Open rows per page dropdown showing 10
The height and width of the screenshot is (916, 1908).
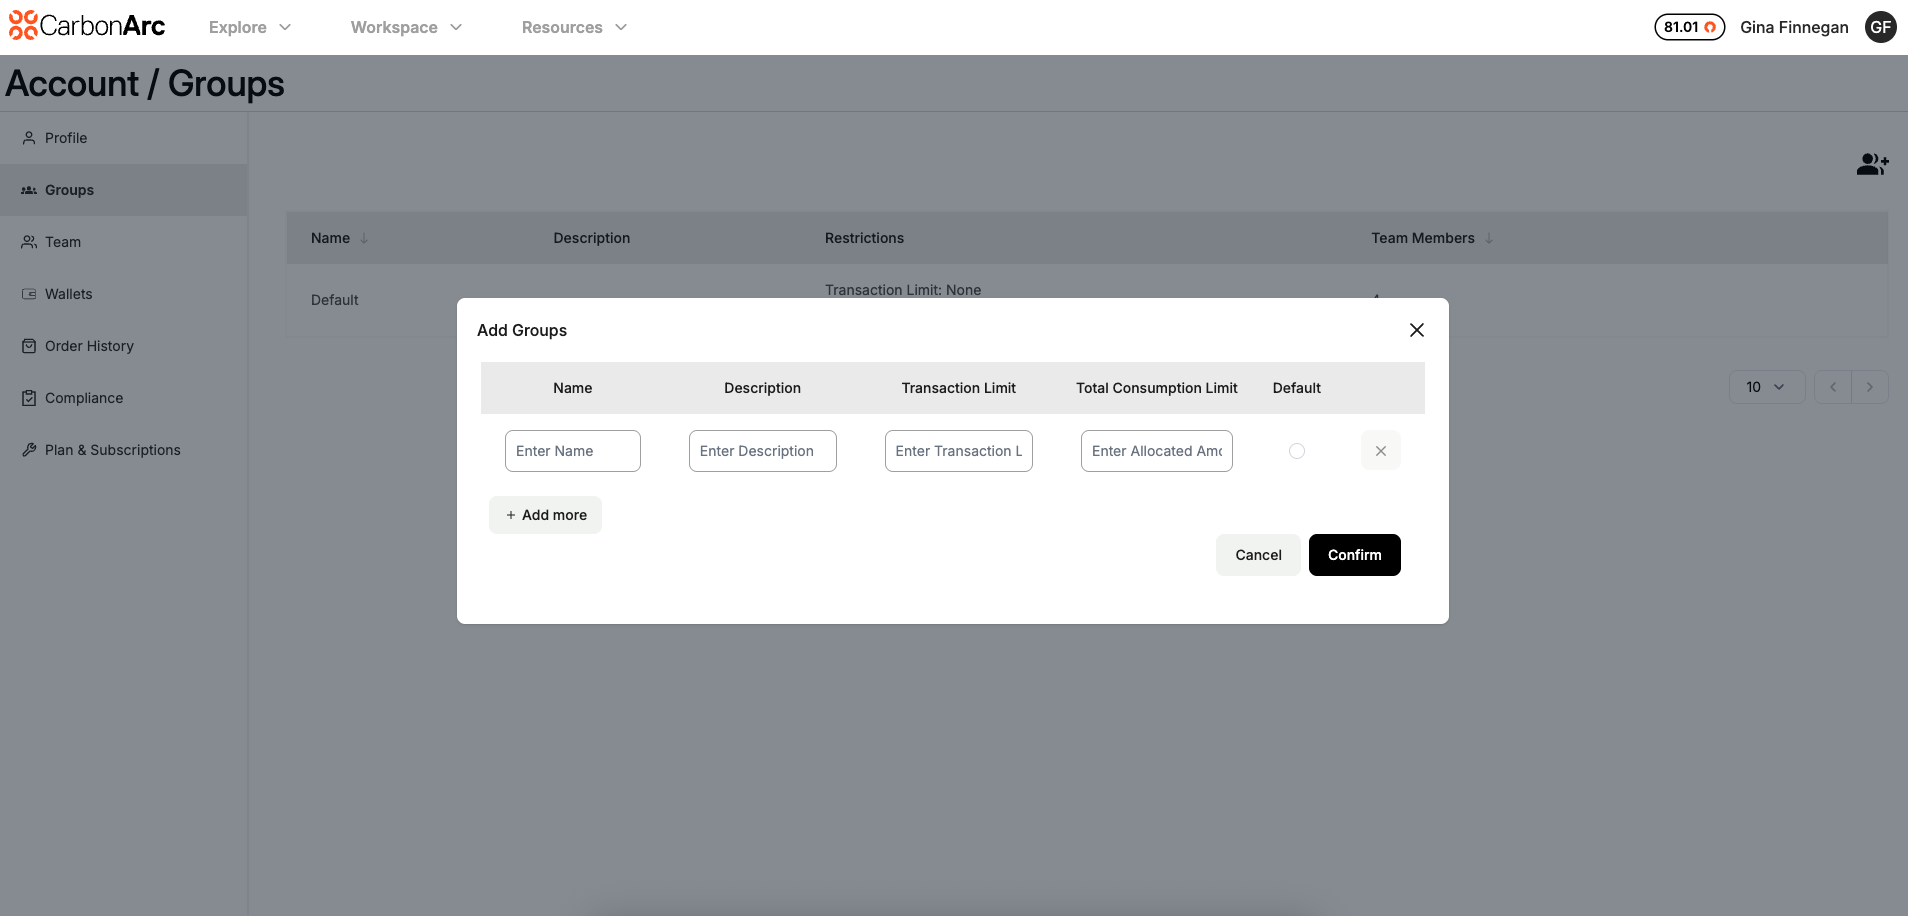(x=1765, y=387)
